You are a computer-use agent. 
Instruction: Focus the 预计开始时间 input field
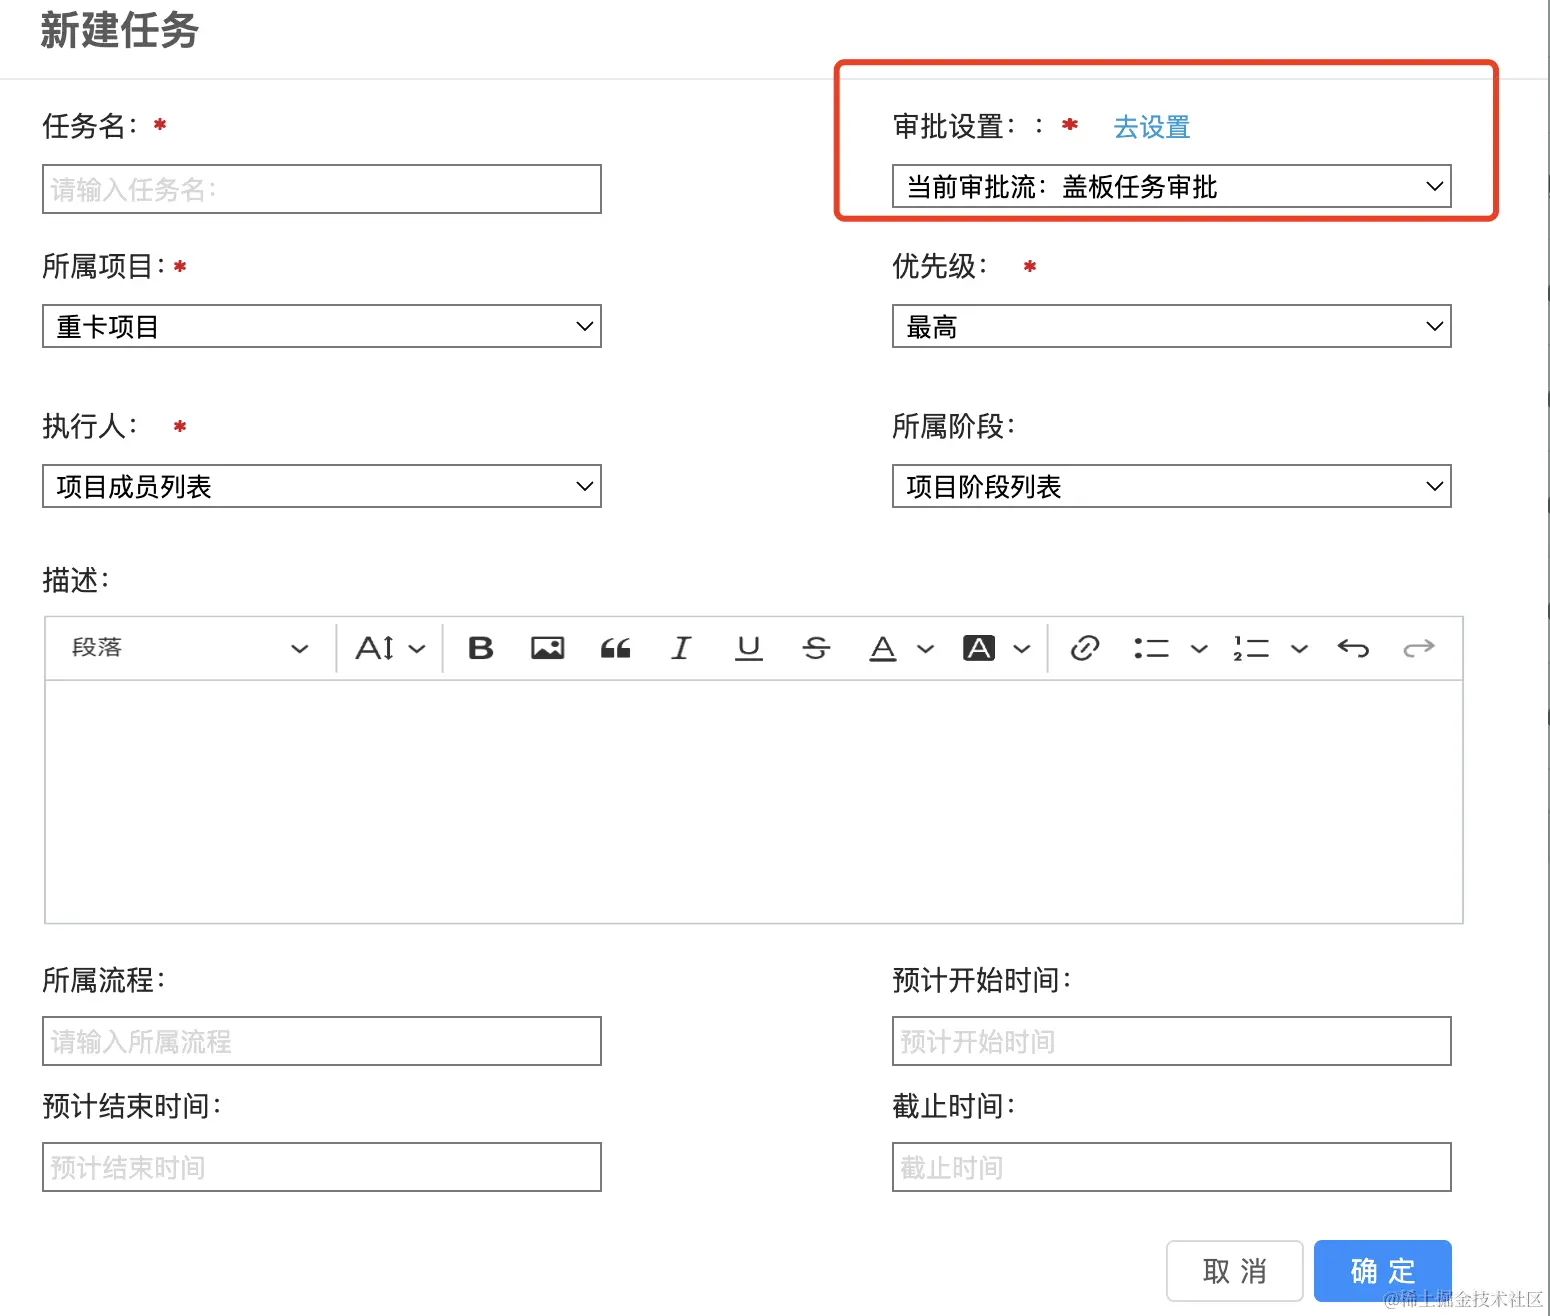click(x=1172, y=1041)
